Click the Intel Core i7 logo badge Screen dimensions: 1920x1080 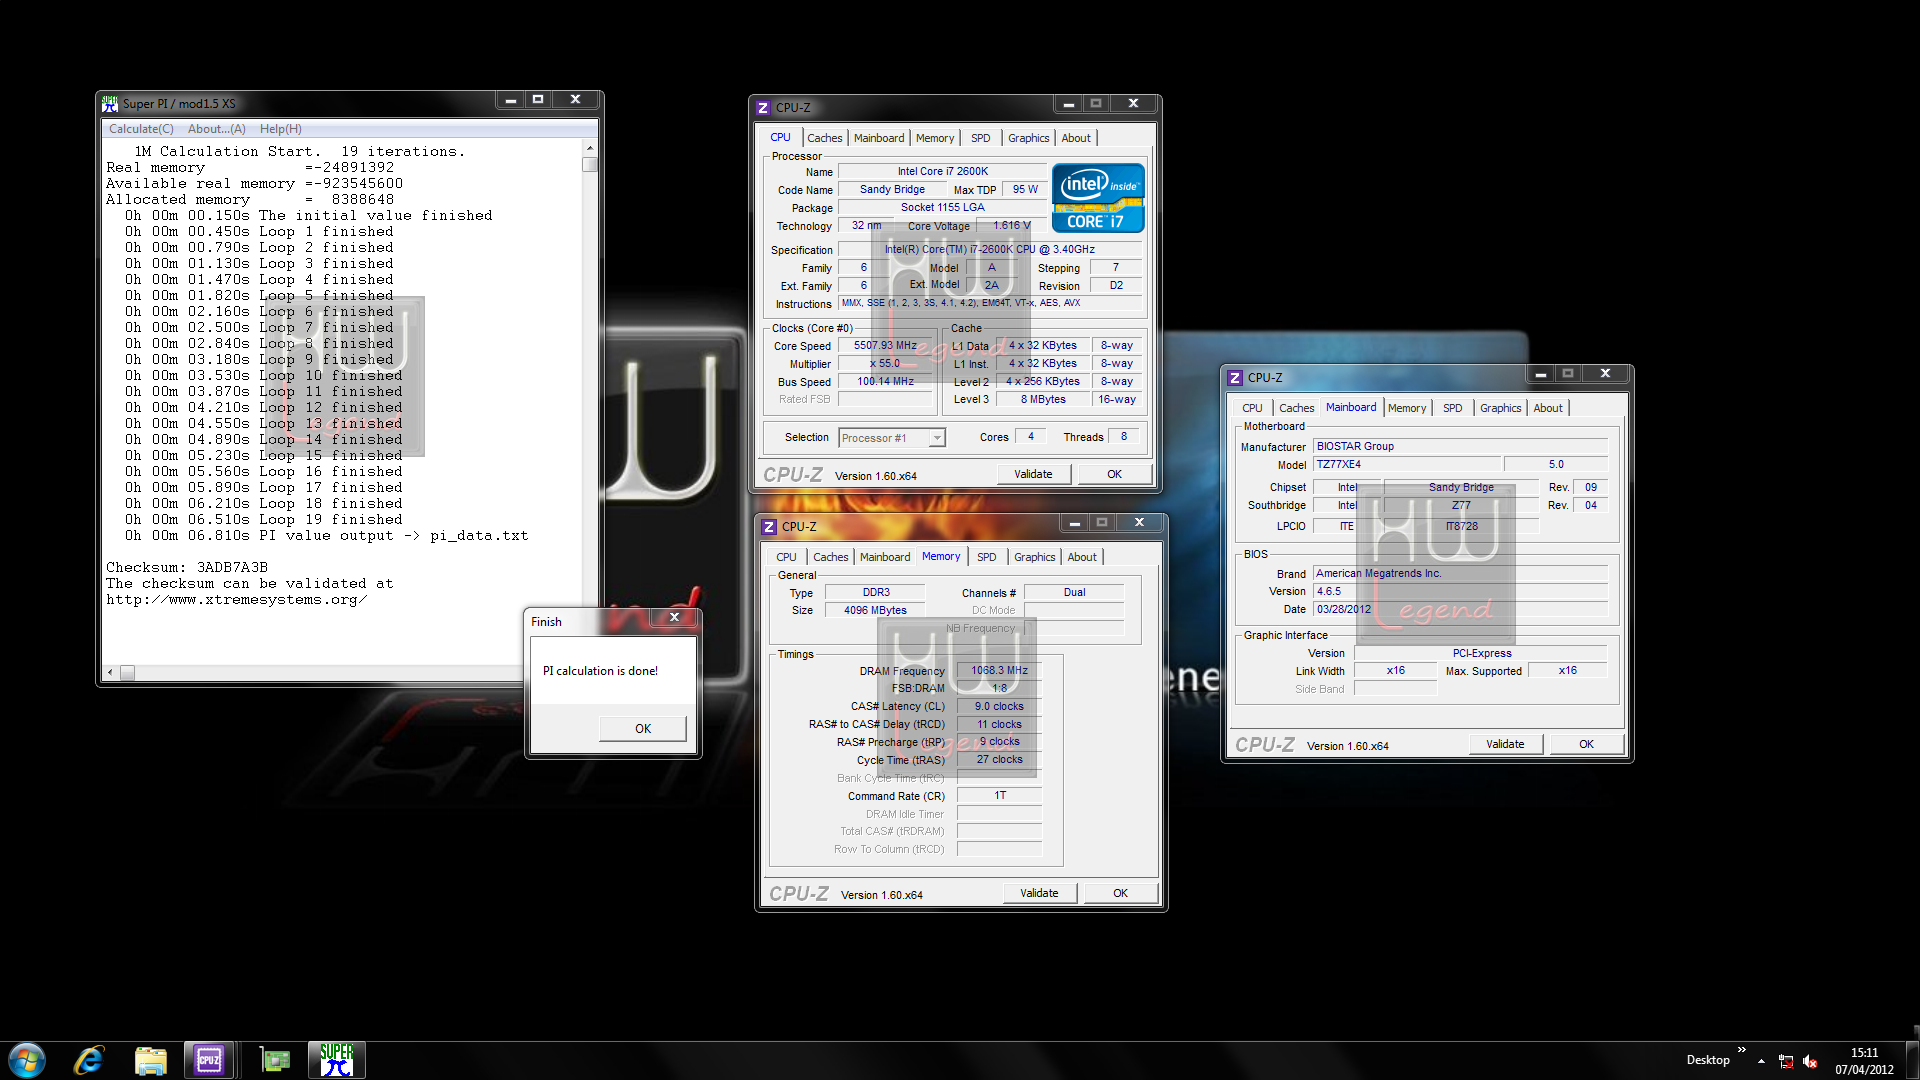tap(1098, 198)
